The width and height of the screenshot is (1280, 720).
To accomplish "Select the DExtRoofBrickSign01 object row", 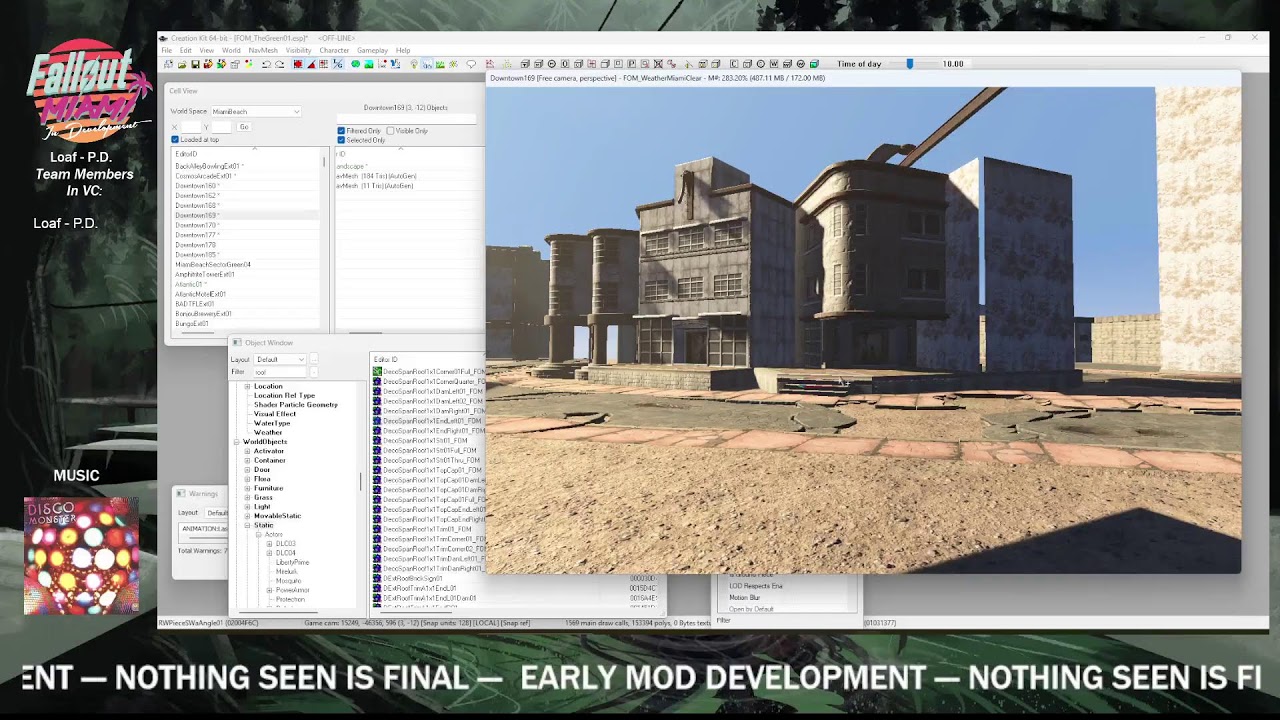I will [x=413, y=578].
